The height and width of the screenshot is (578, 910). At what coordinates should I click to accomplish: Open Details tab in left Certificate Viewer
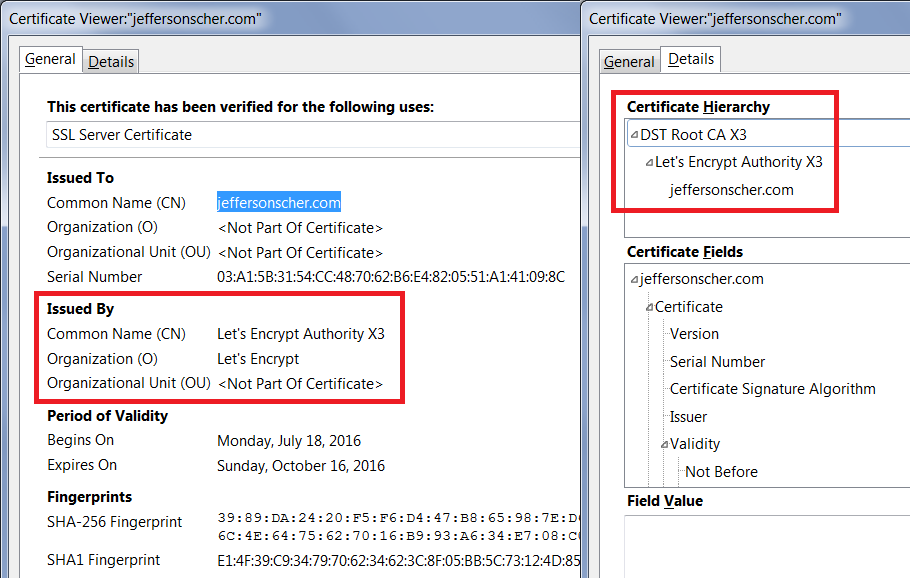click(x=111, y=62)
